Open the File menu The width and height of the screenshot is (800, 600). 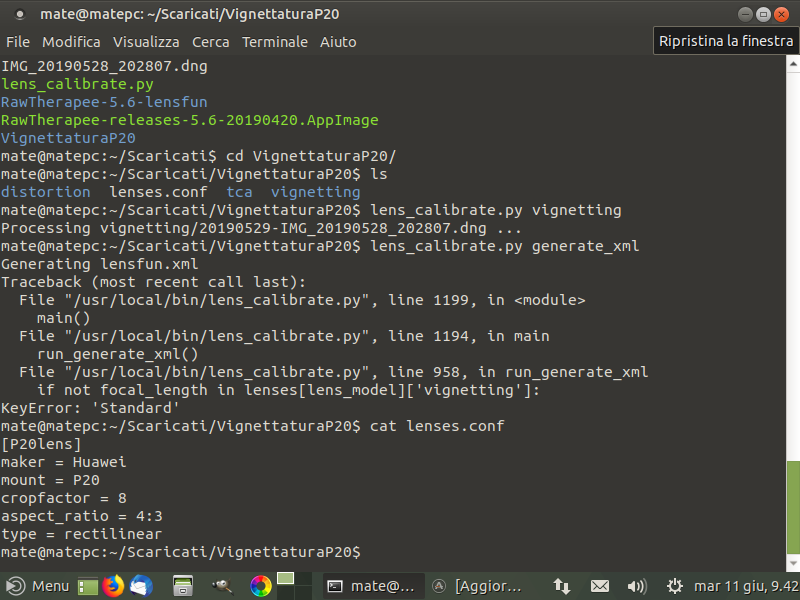point(18,42)
